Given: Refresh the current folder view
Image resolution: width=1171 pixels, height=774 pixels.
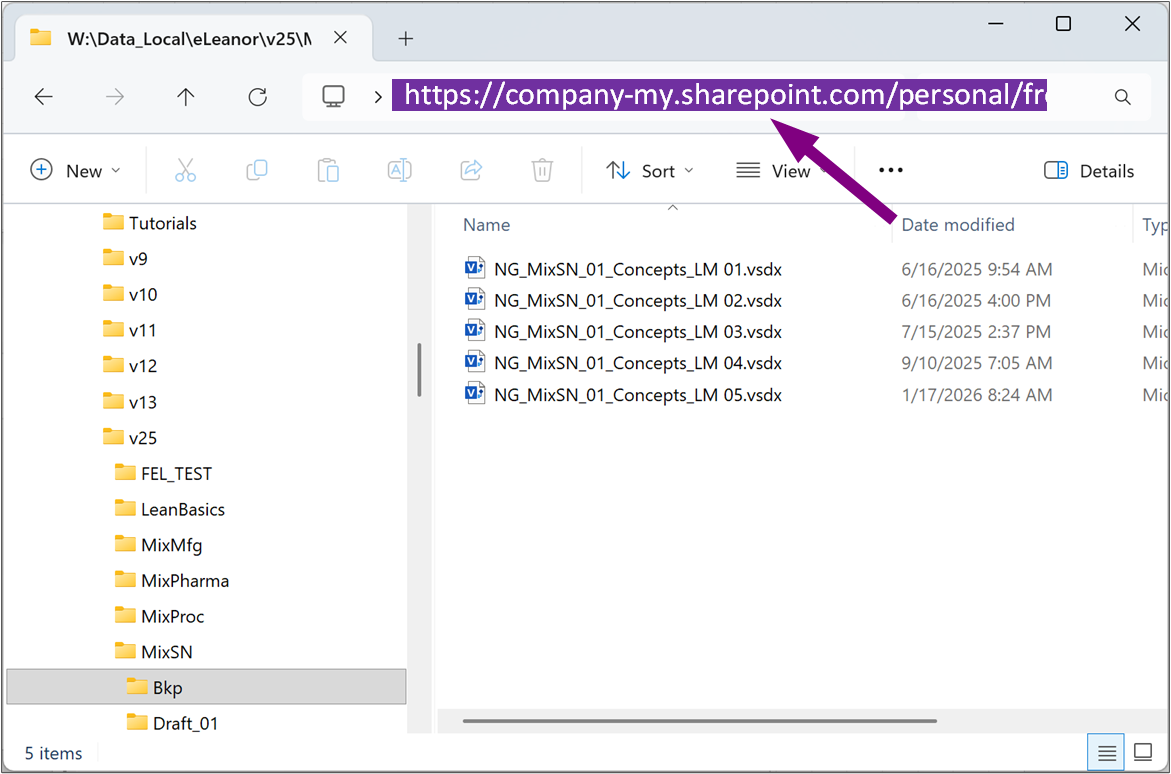Looking at the screenshot, I should [257, 97].
